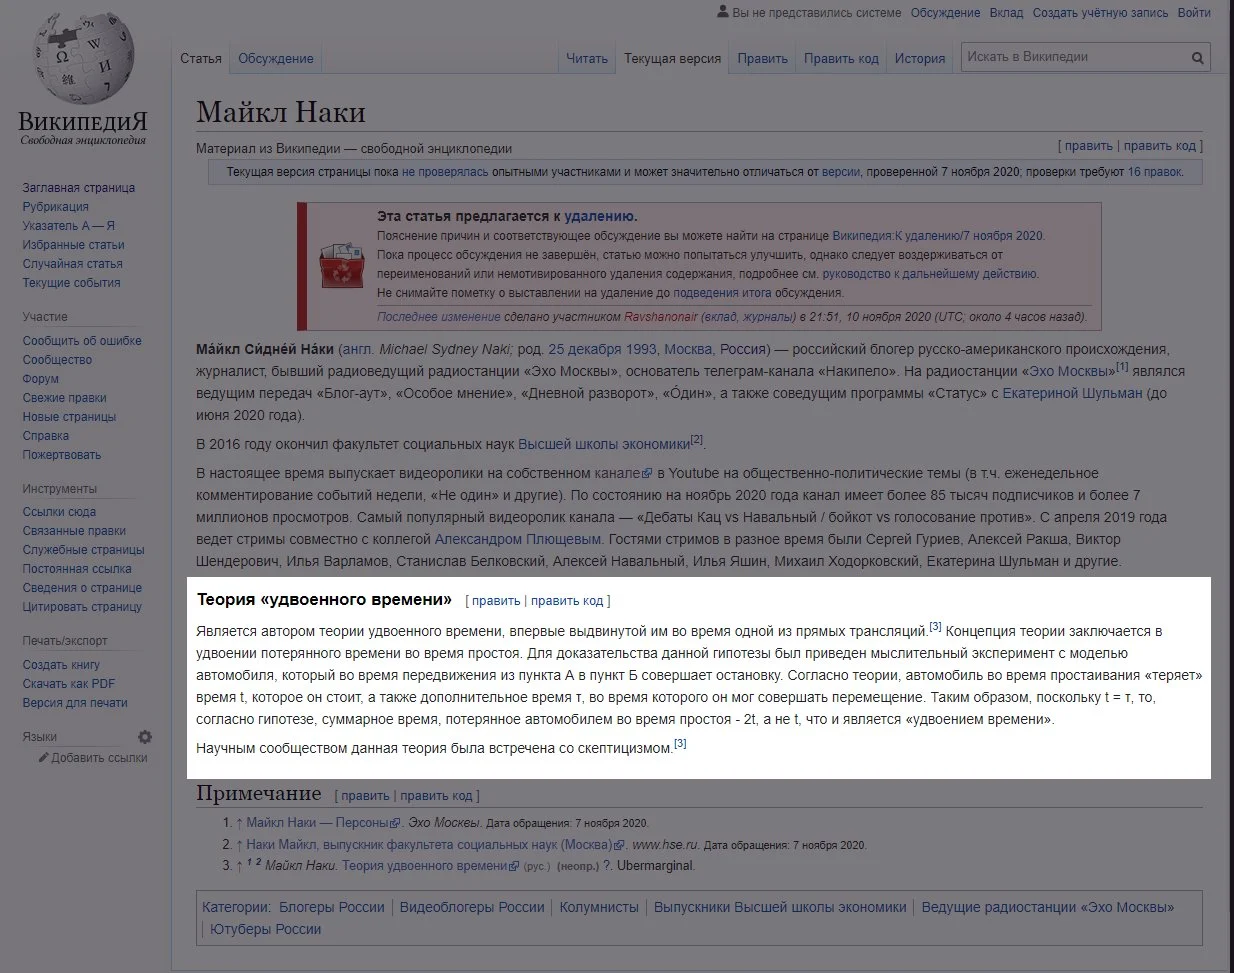The image size is (1234, 973).
Task: Click править beside the Примечание heading
Action: pyautogui.click(x=365, y=796)
